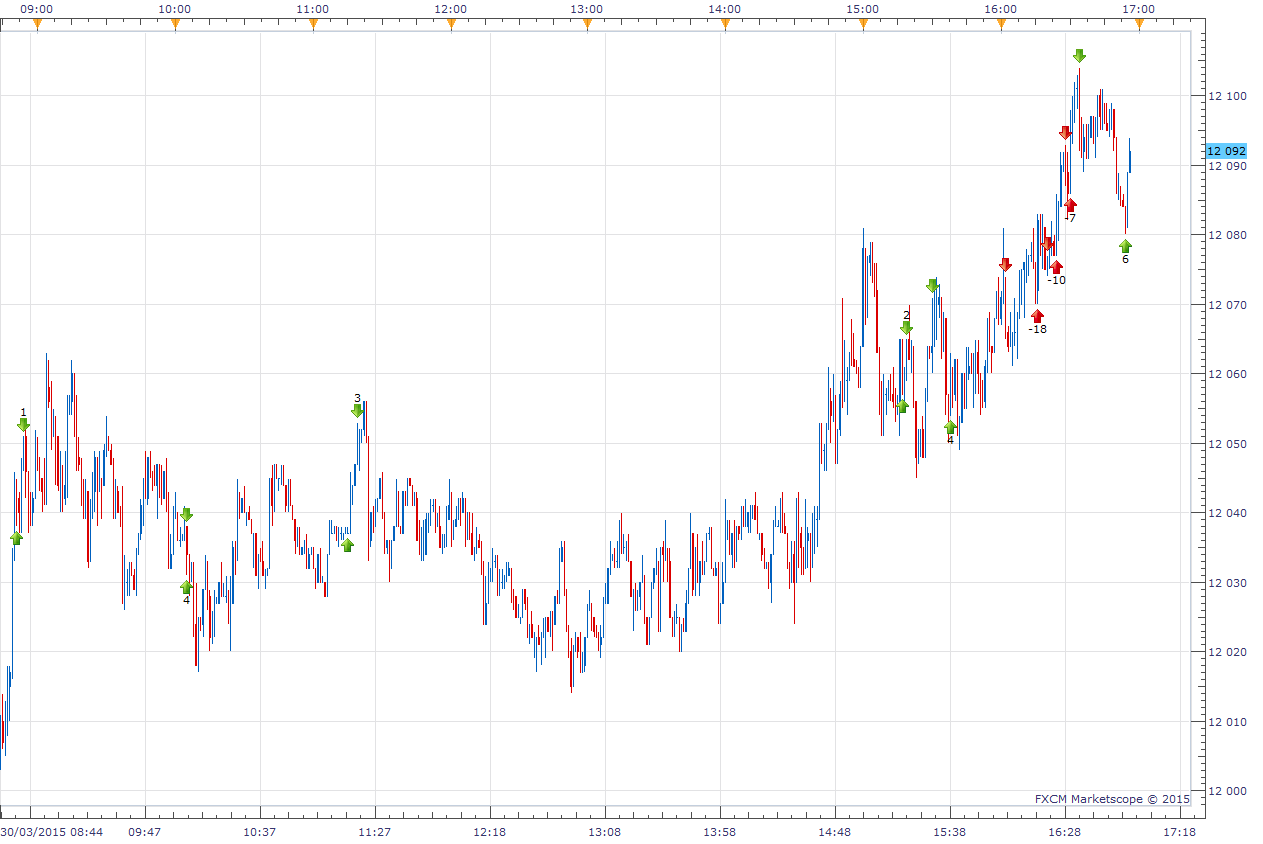
Task: Click the unlabeled green down arrow near 12 072
Action: pos(932,286)
